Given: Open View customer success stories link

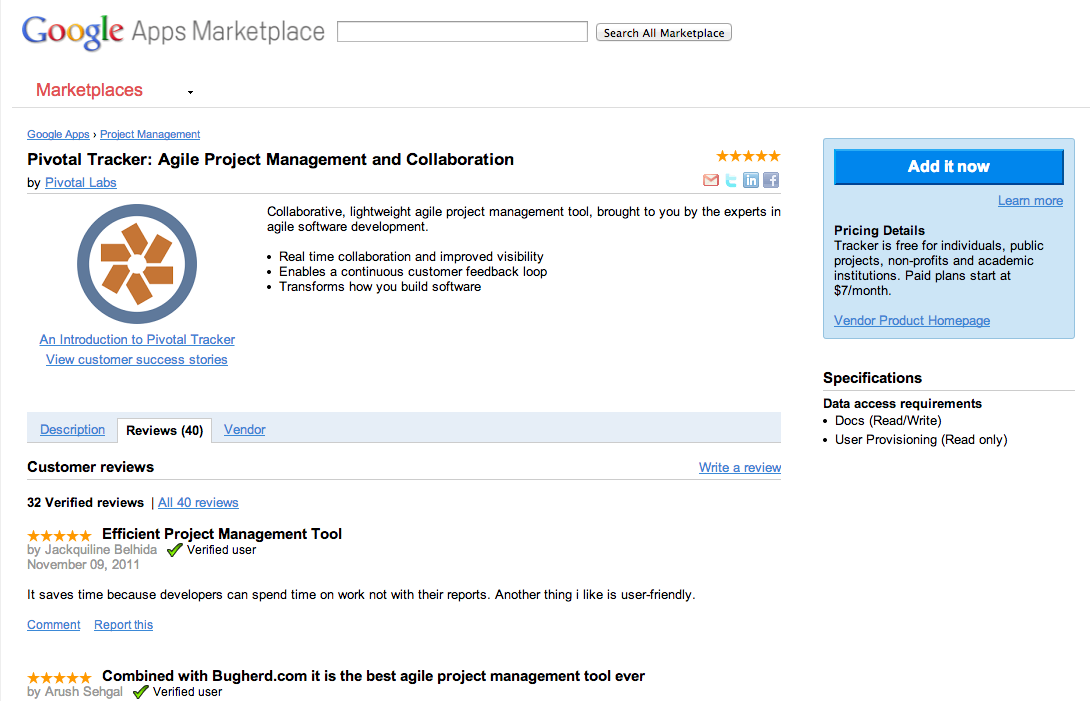Looking at the screenshot, I should (137, 360).
